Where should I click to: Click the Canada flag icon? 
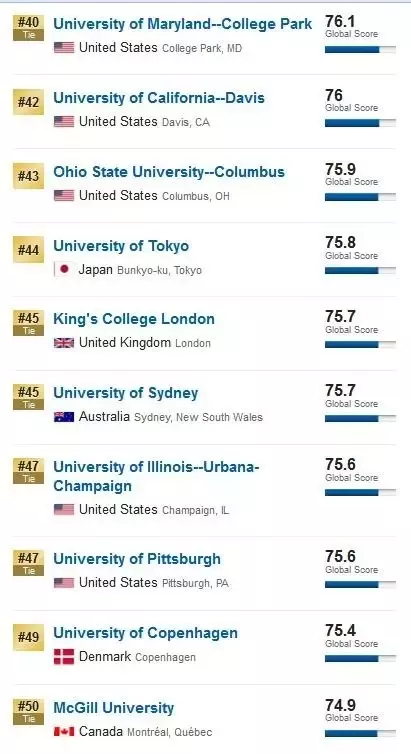click(x=64, y=732)
